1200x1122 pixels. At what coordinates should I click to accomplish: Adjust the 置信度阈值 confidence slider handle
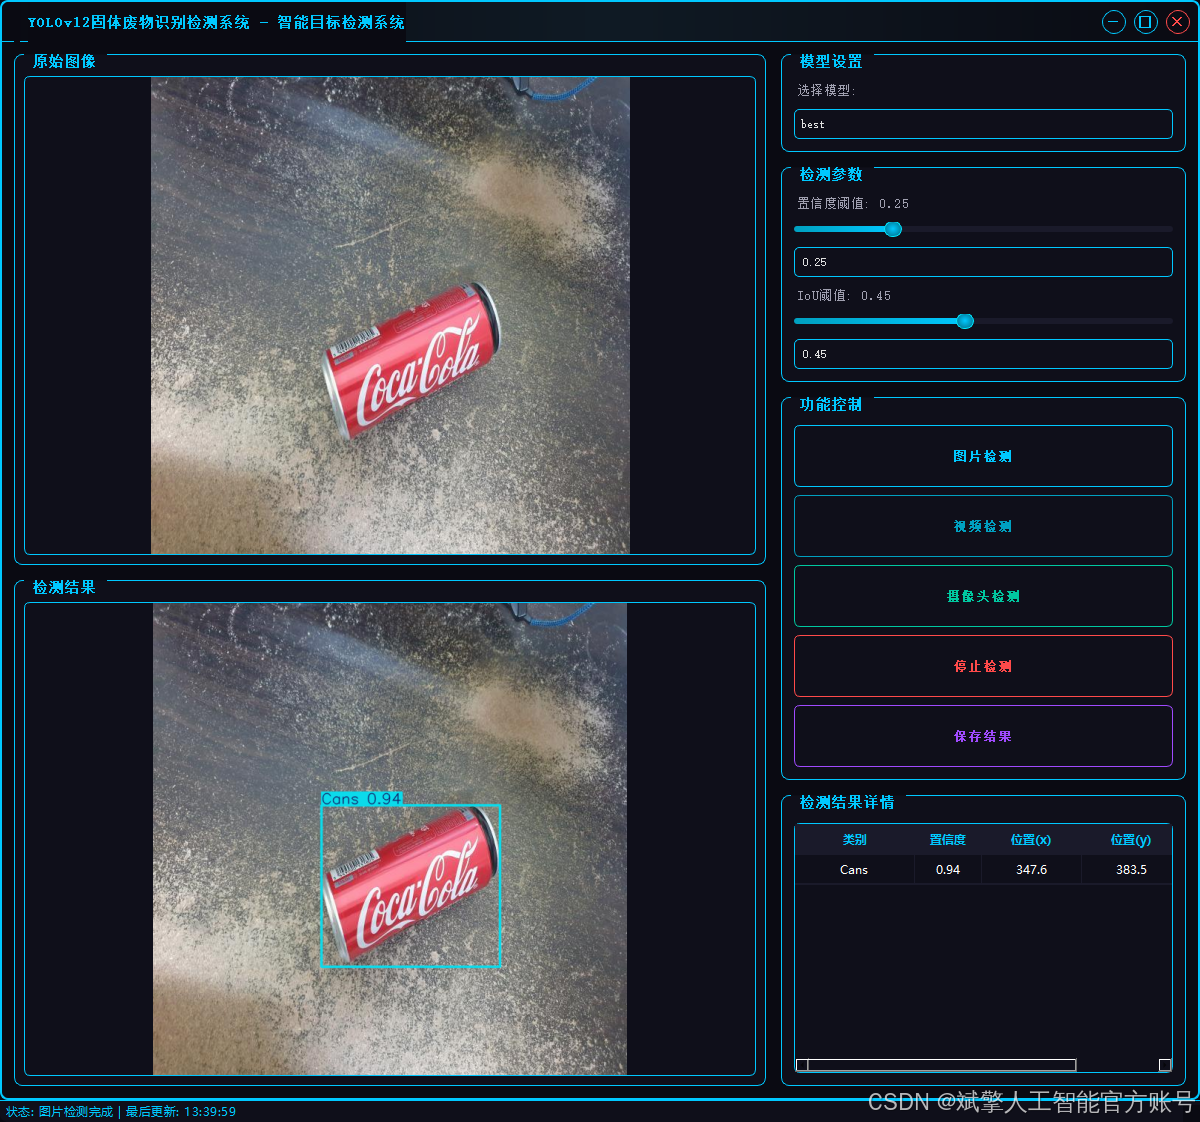click(x=893, y=229)
